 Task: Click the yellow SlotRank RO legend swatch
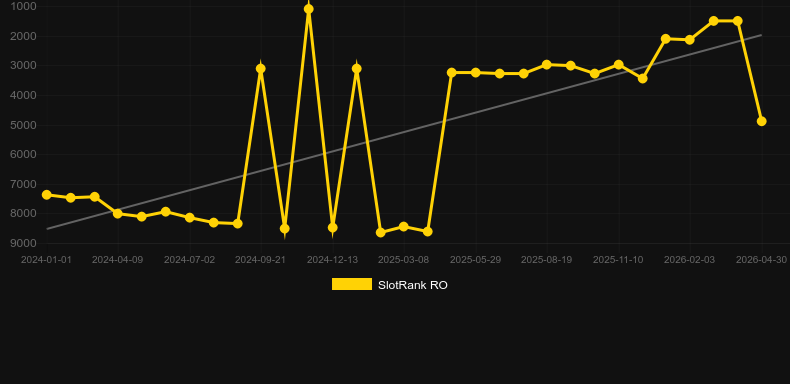(x=352, y=284)
